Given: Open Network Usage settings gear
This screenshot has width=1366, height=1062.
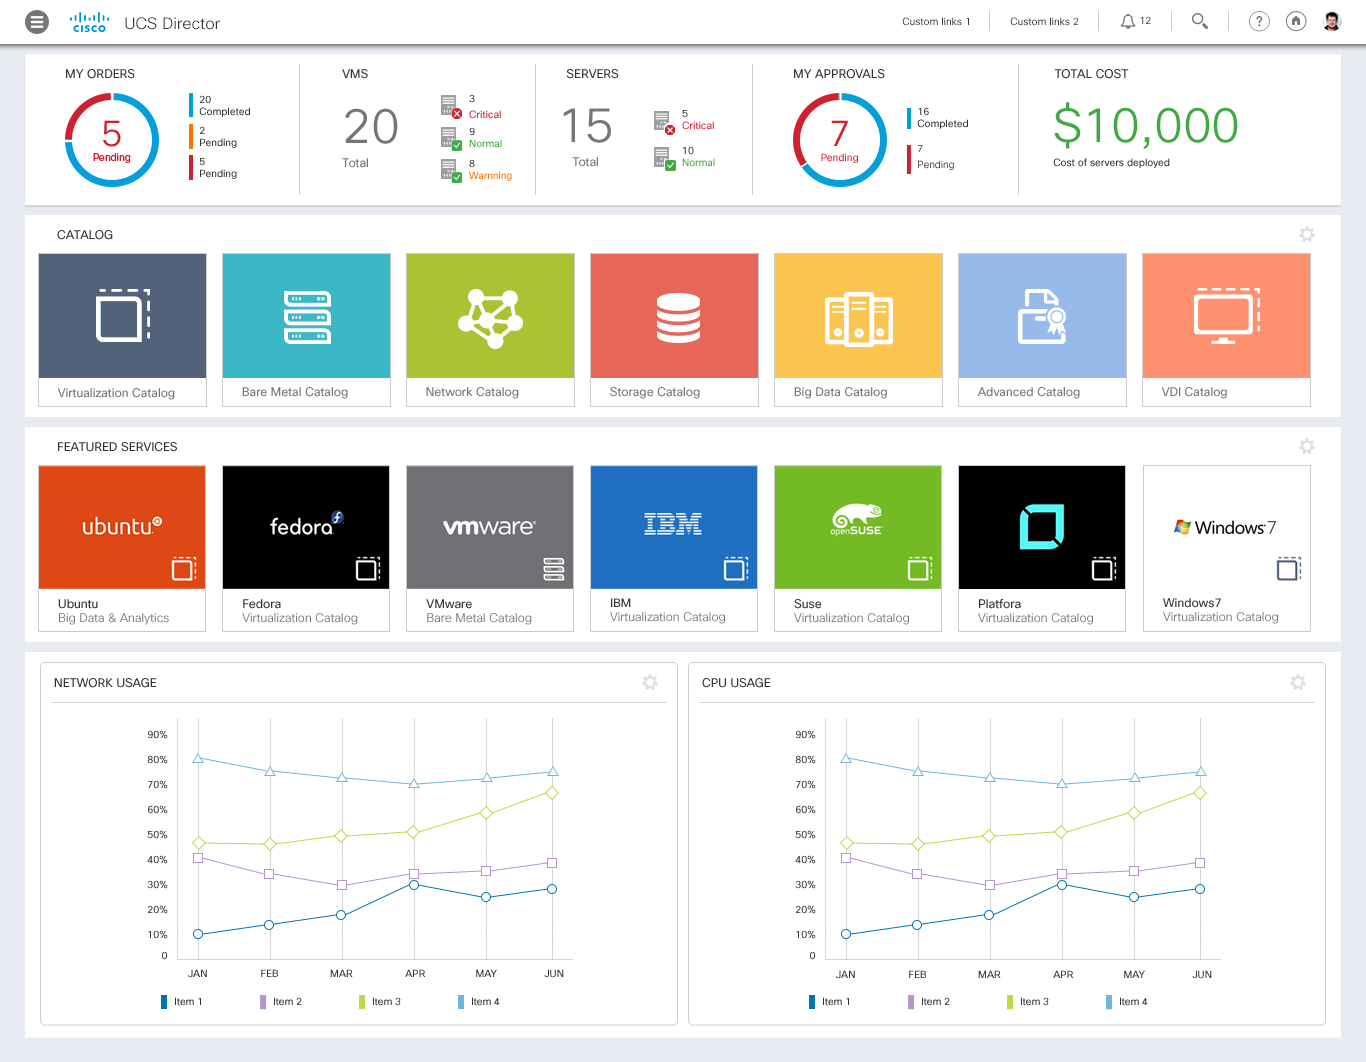Looking at the screenshot, I should (650, 682).
